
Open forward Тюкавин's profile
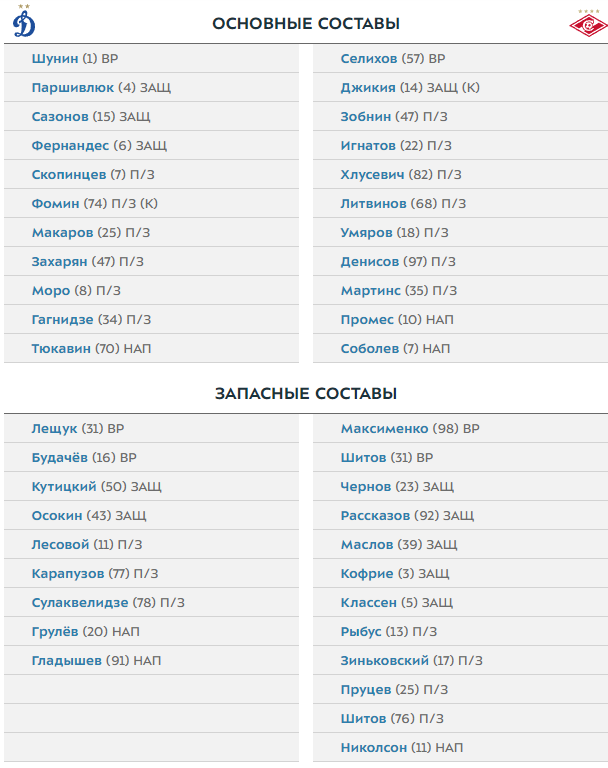tap(61, 349)
